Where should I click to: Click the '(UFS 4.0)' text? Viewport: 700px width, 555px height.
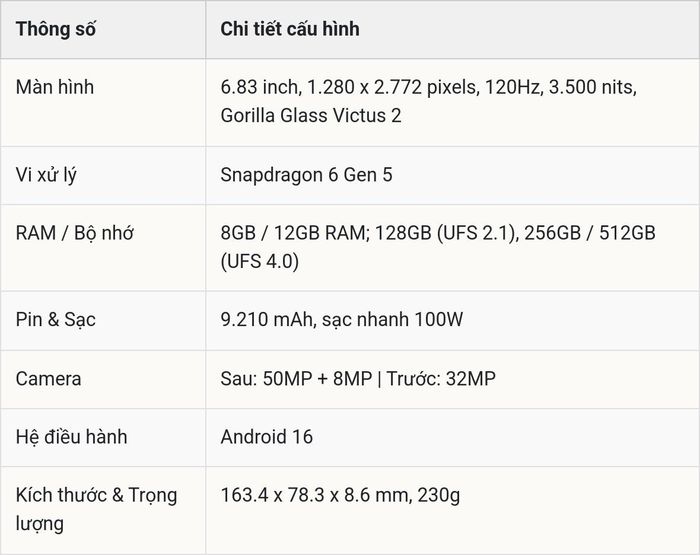pyautogui.click(x=259, y=262)
